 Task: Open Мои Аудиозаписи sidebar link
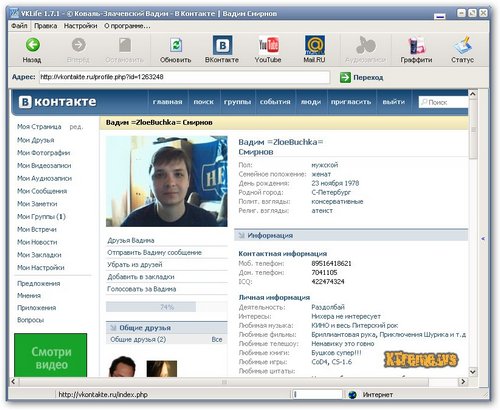click(x=44, y=178)
